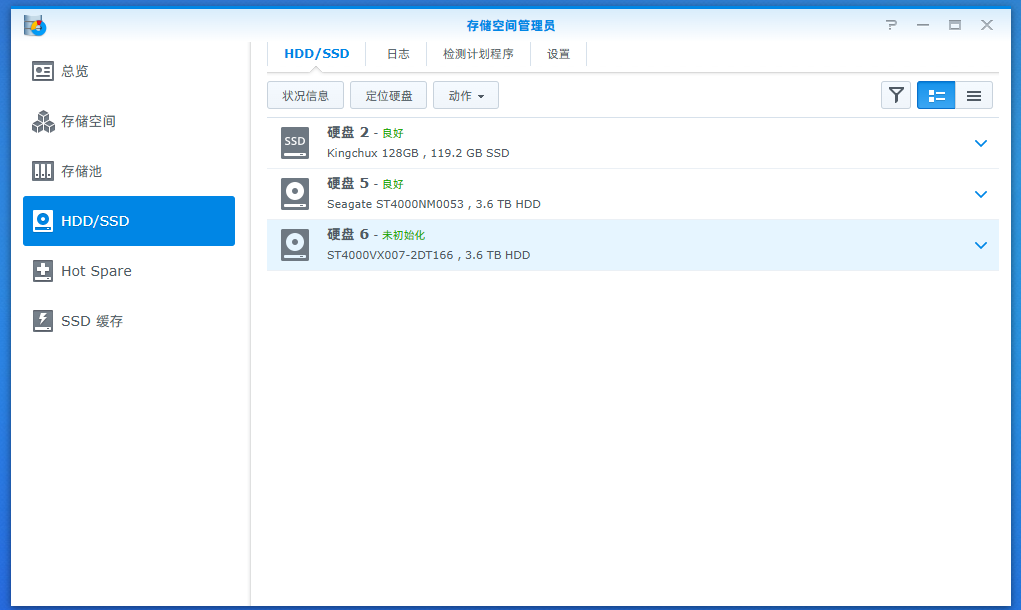Open SSD 缓存 via lightning icon

pyautogui.click(x=43, y=321)
